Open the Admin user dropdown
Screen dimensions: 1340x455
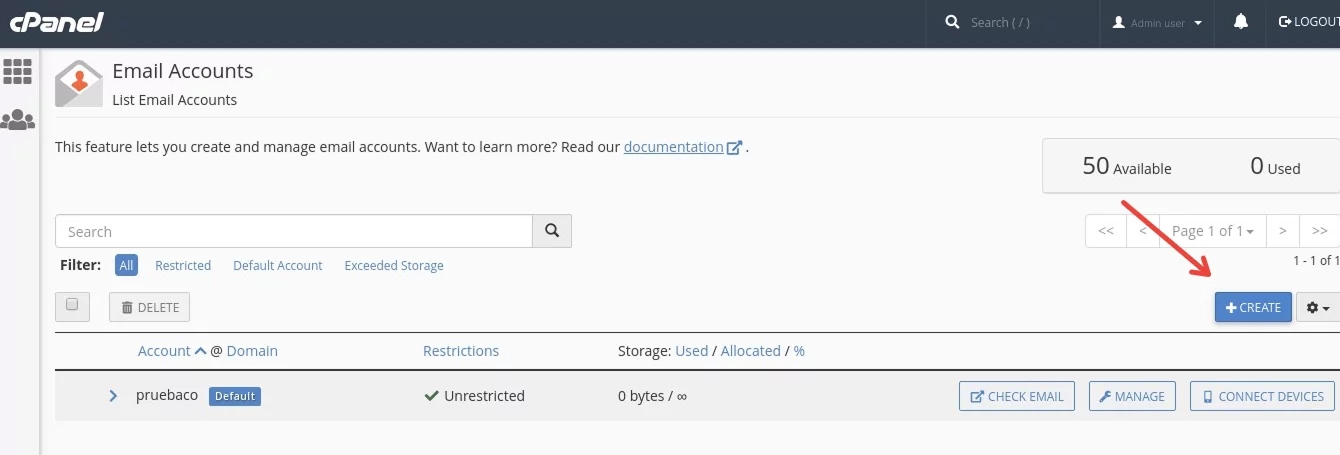click(1158, 23)
